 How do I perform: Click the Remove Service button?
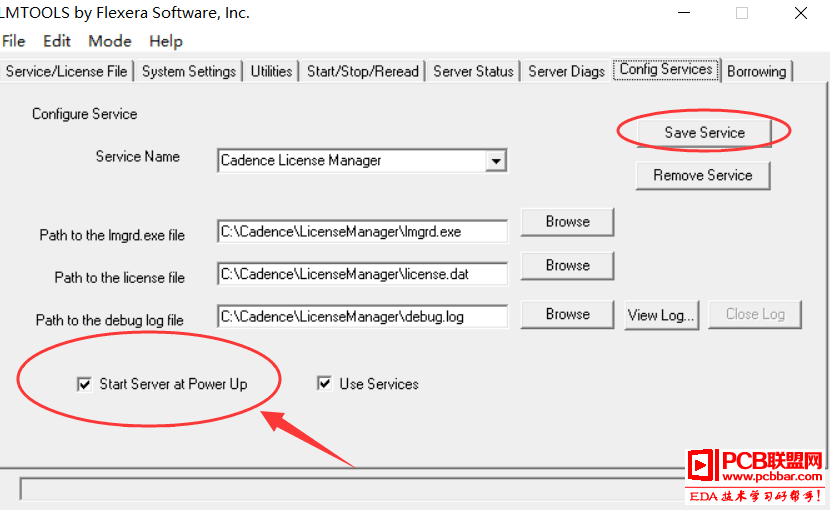[x=702, y=175]
